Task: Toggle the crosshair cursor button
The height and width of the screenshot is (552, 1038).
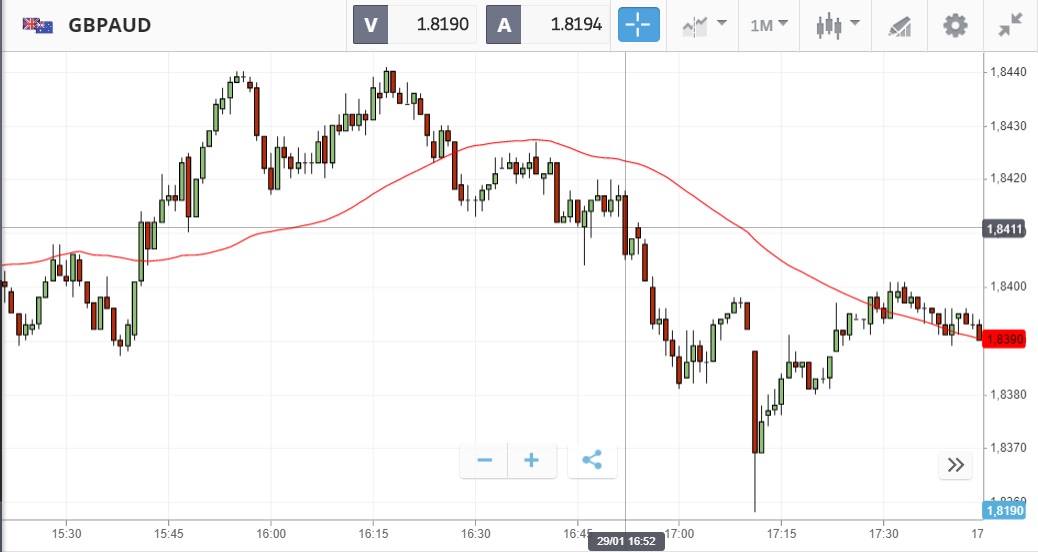Action: point(639,25)
